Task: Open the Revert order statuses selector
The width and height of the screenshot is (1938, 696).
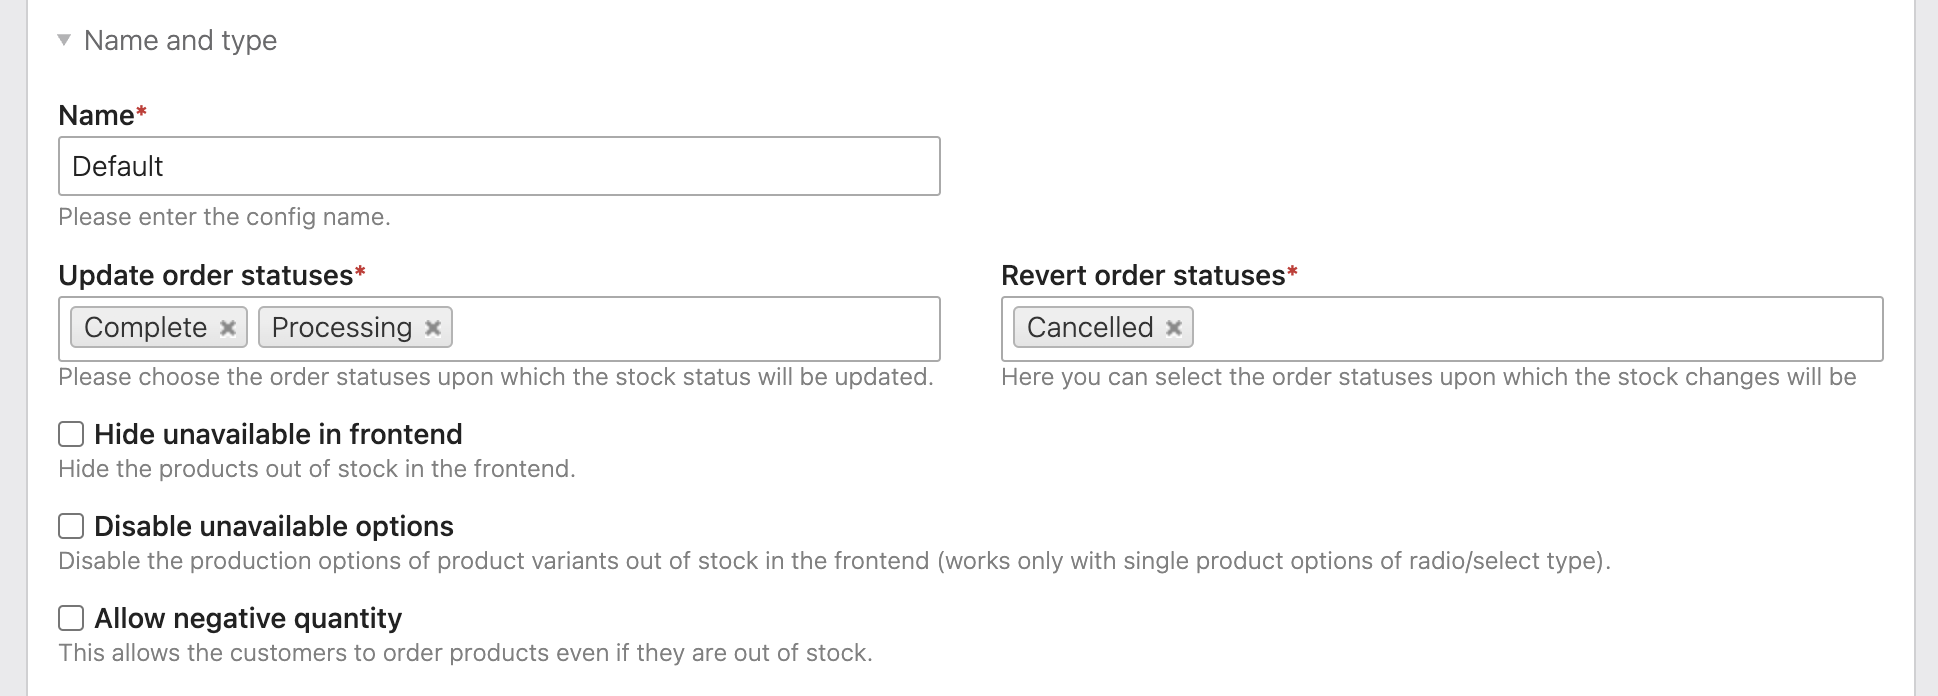Action: coord(1530,328)
